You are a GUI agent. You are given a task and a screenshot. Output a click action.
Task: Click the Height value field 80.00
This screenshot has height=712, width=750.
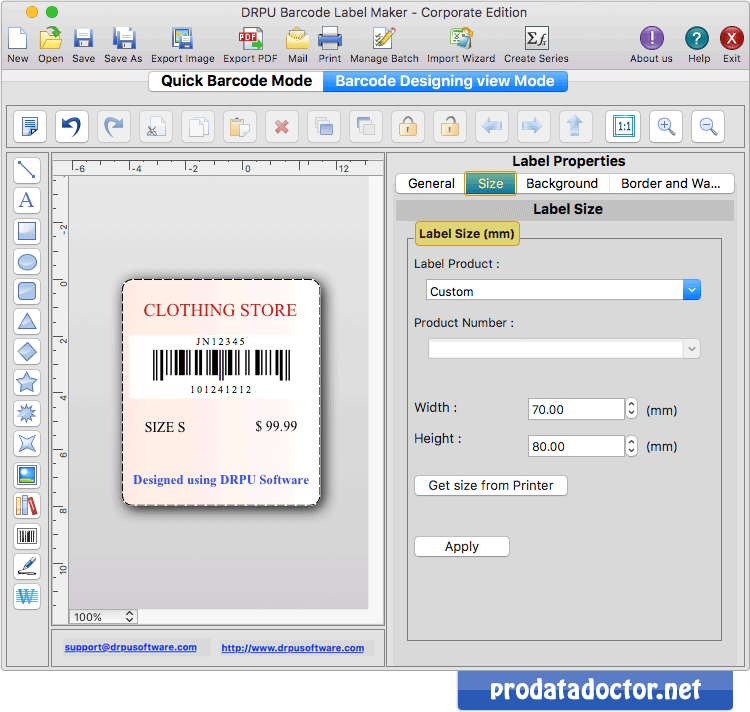pyautogui.click(x=576, y=446)
